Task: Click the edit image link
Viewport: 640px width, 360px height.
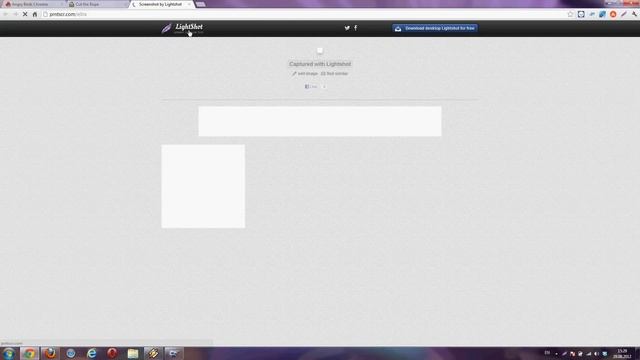Action: point(305,74)
